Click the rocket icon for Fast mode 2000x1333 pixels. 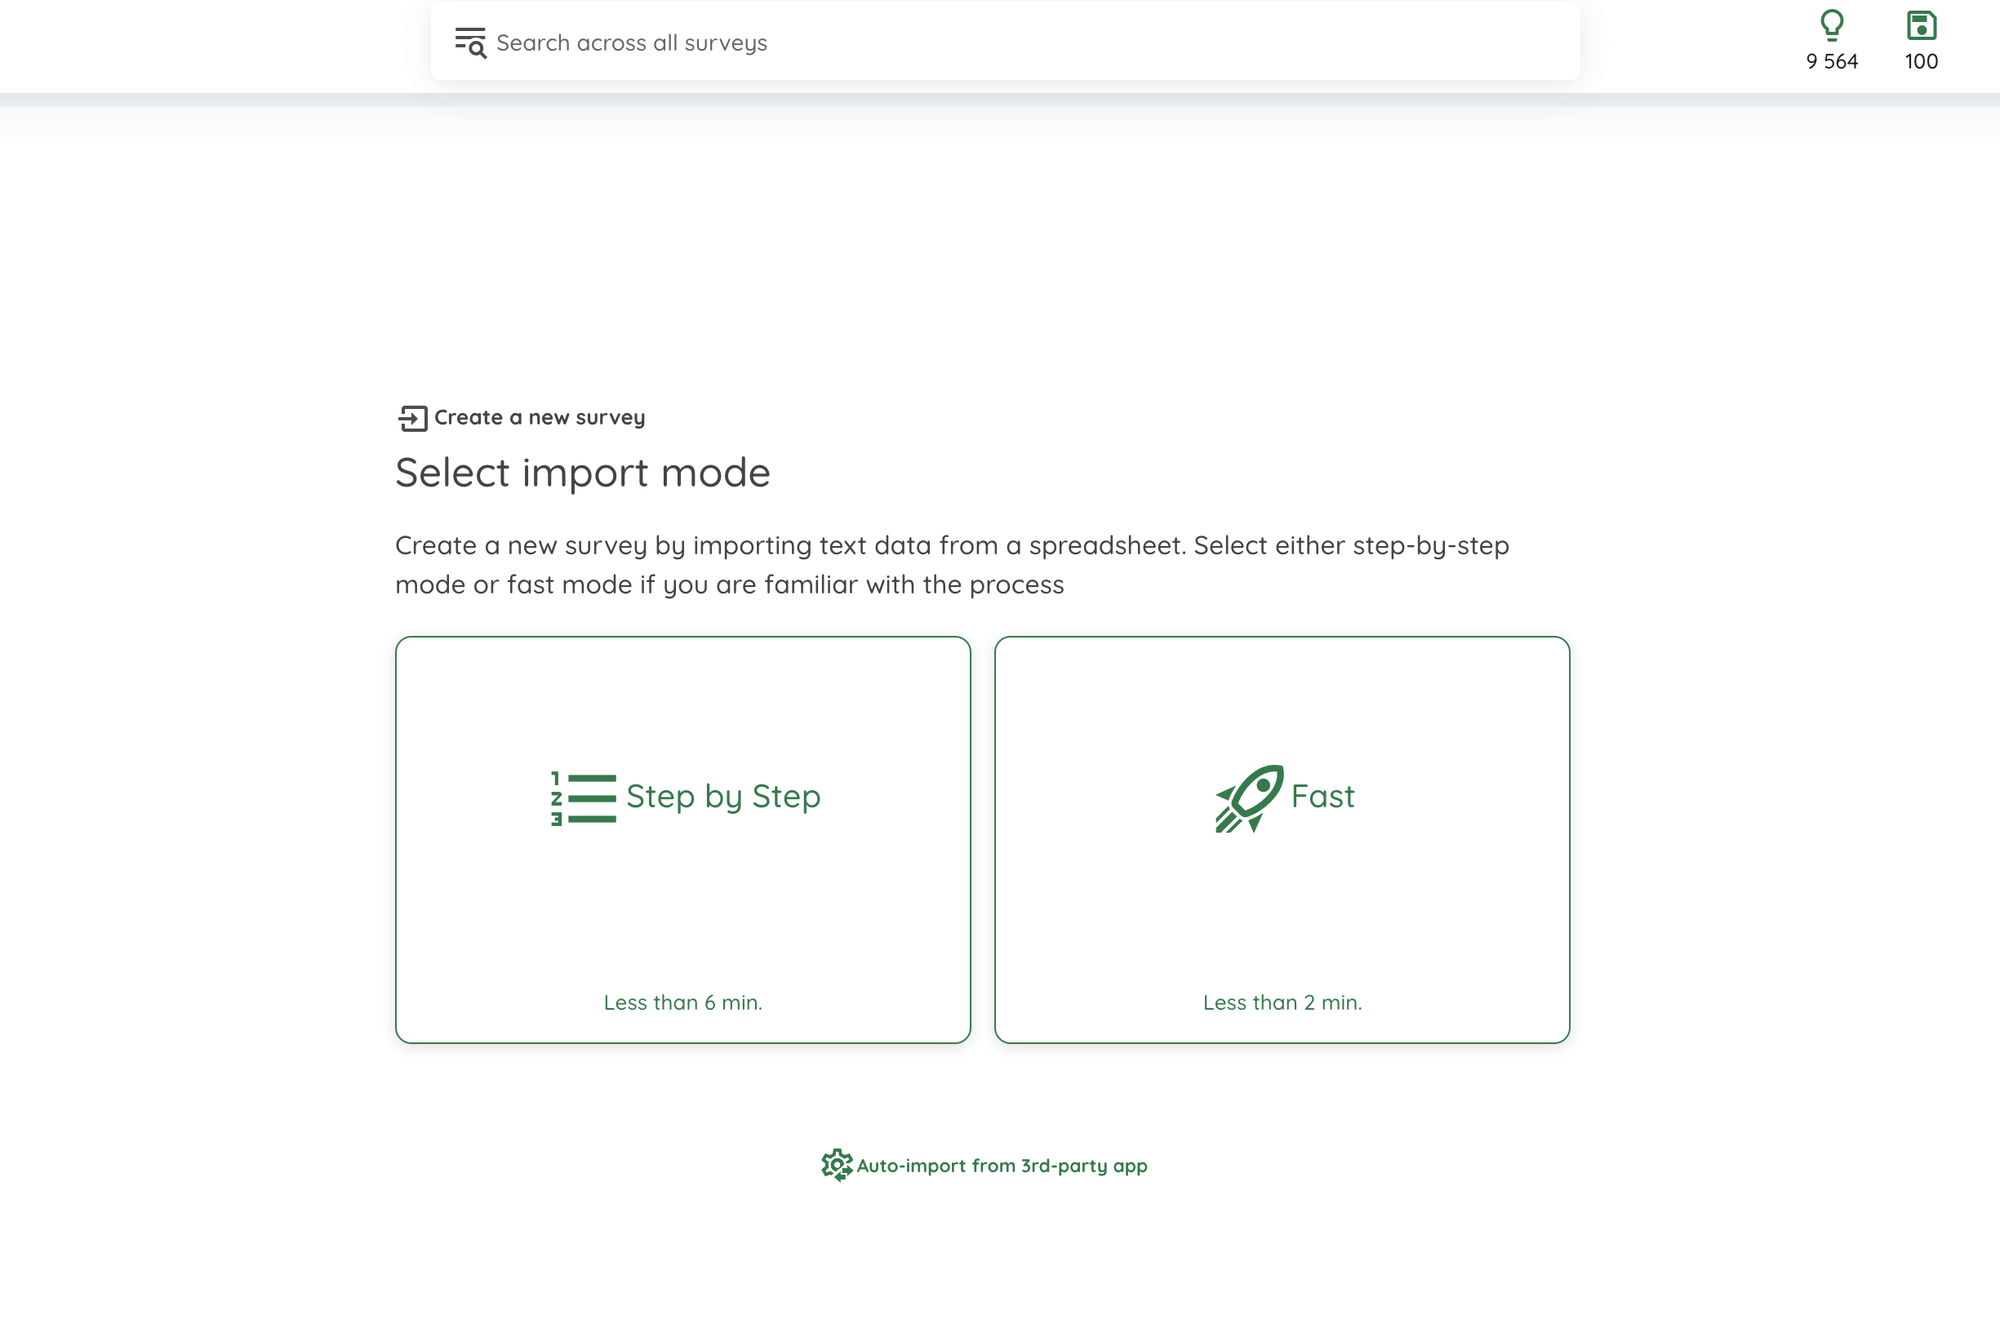1249,798
